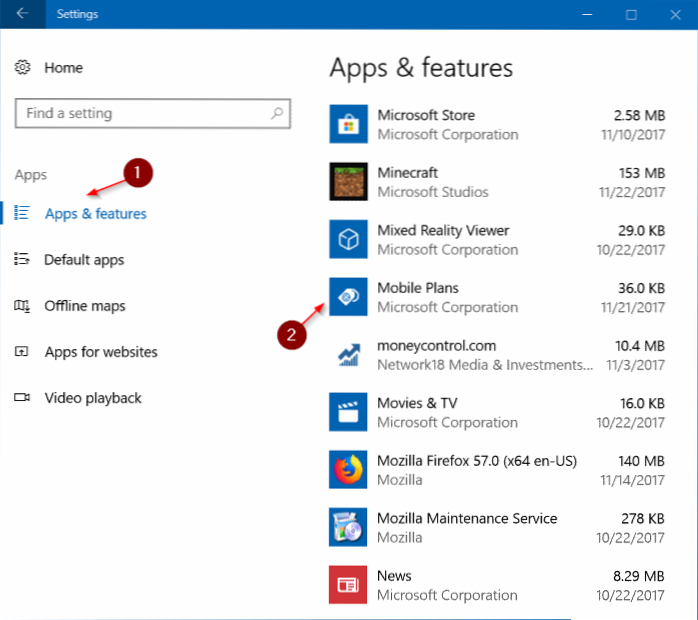Open Offline maps settings
The width and height of the screenshot is (698, 620).
[x=84, y=306]
